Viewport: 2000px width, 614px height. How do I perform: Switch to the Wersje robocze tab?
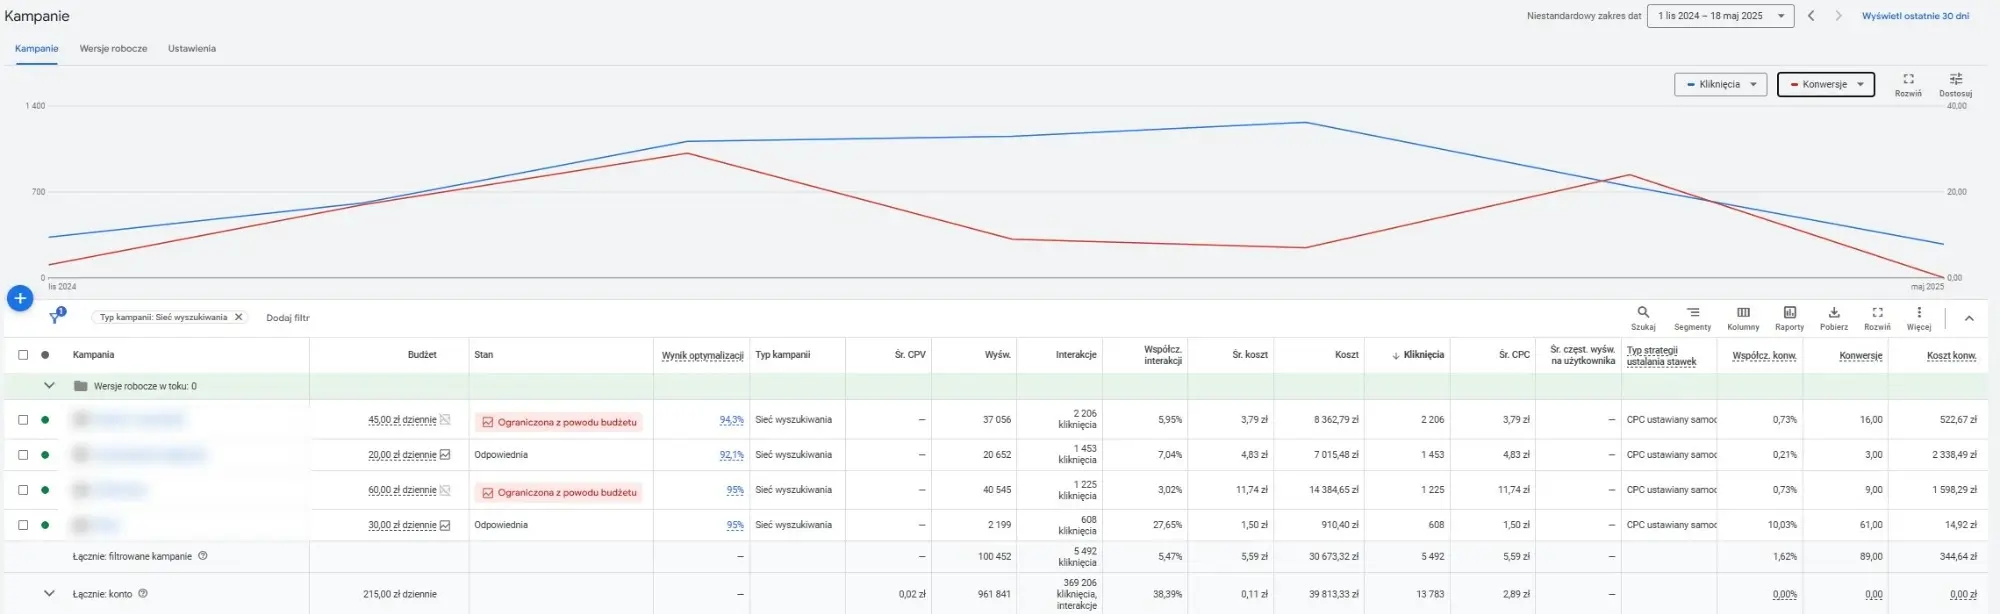[x=113, y=48]
